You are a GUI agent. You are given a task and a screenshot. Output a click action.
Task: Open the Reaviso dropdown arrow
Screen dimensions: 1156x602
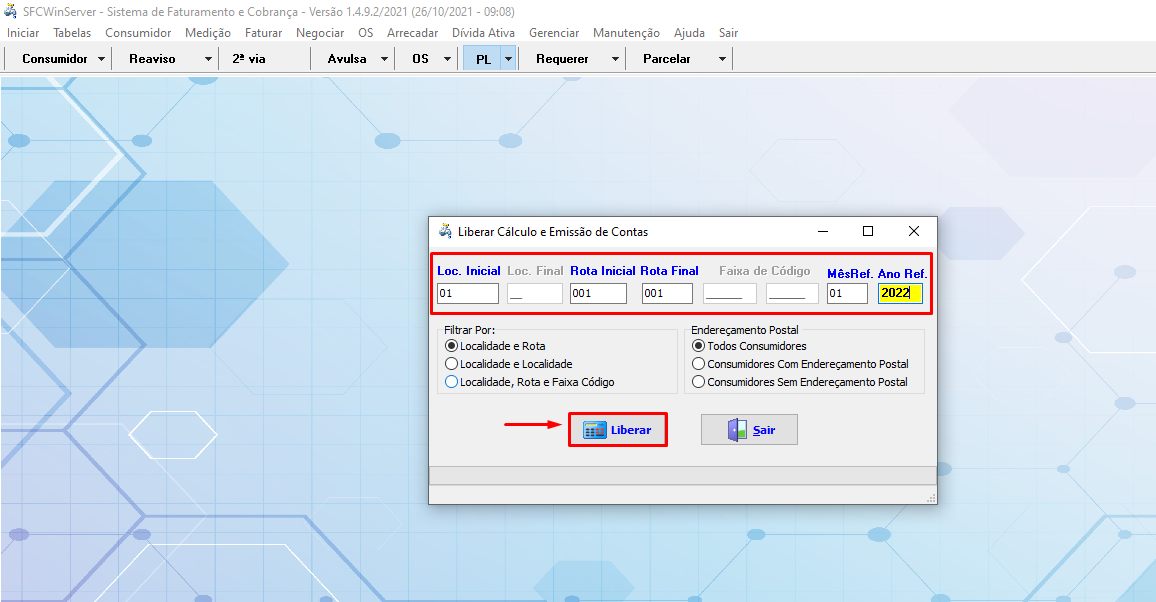[x=208, y=59]
